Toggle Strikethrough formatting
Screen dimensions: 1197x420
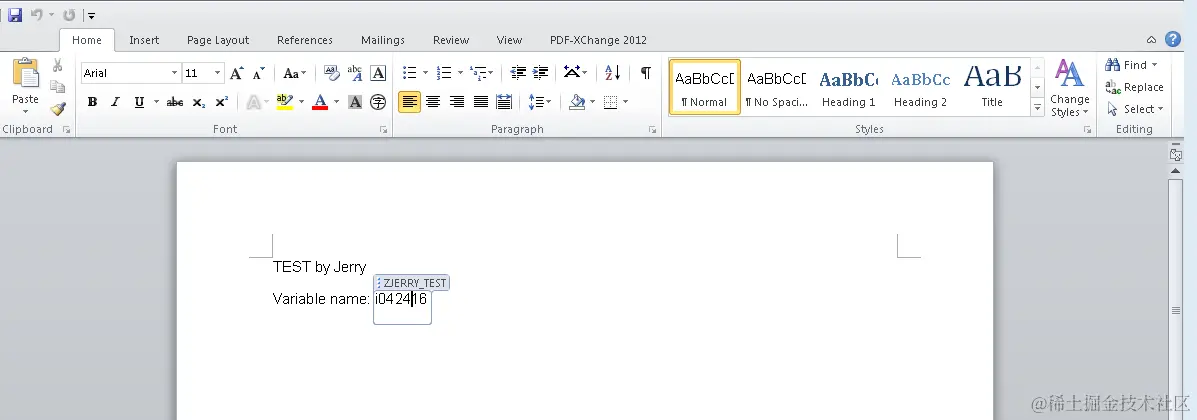coord(175,102)
